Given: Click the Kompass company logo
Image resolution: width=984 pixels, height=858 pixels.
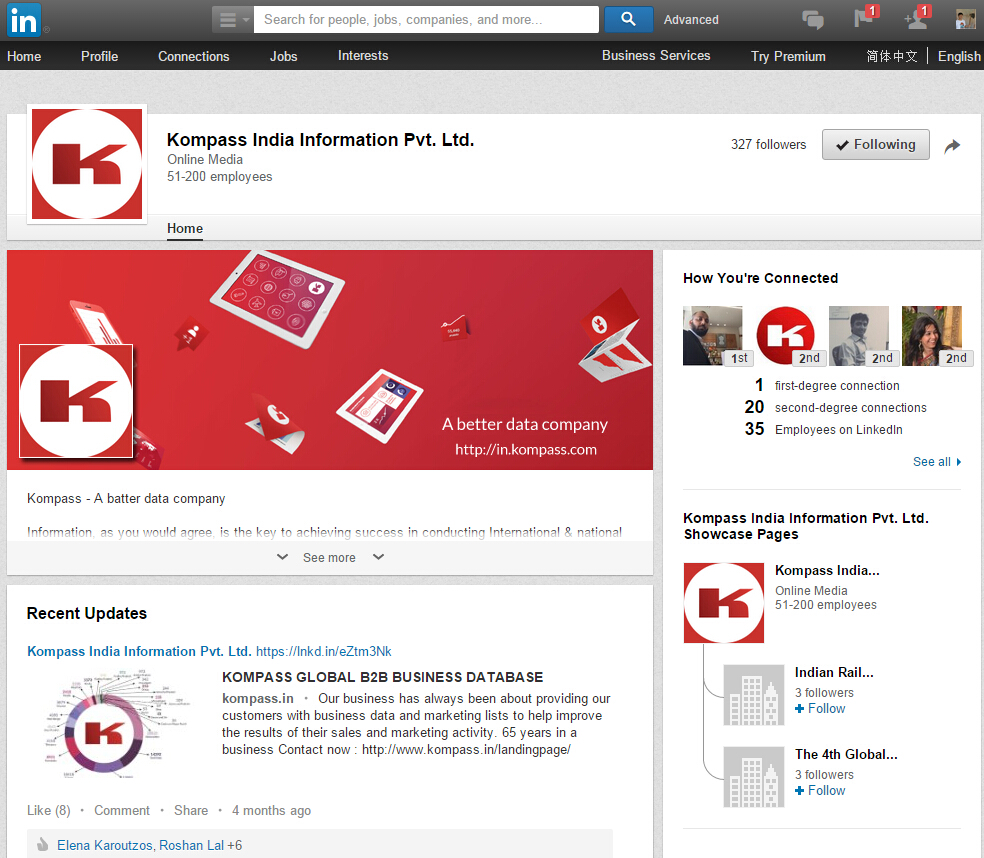Looking at the screenshot, I should (x=86, y=163).
